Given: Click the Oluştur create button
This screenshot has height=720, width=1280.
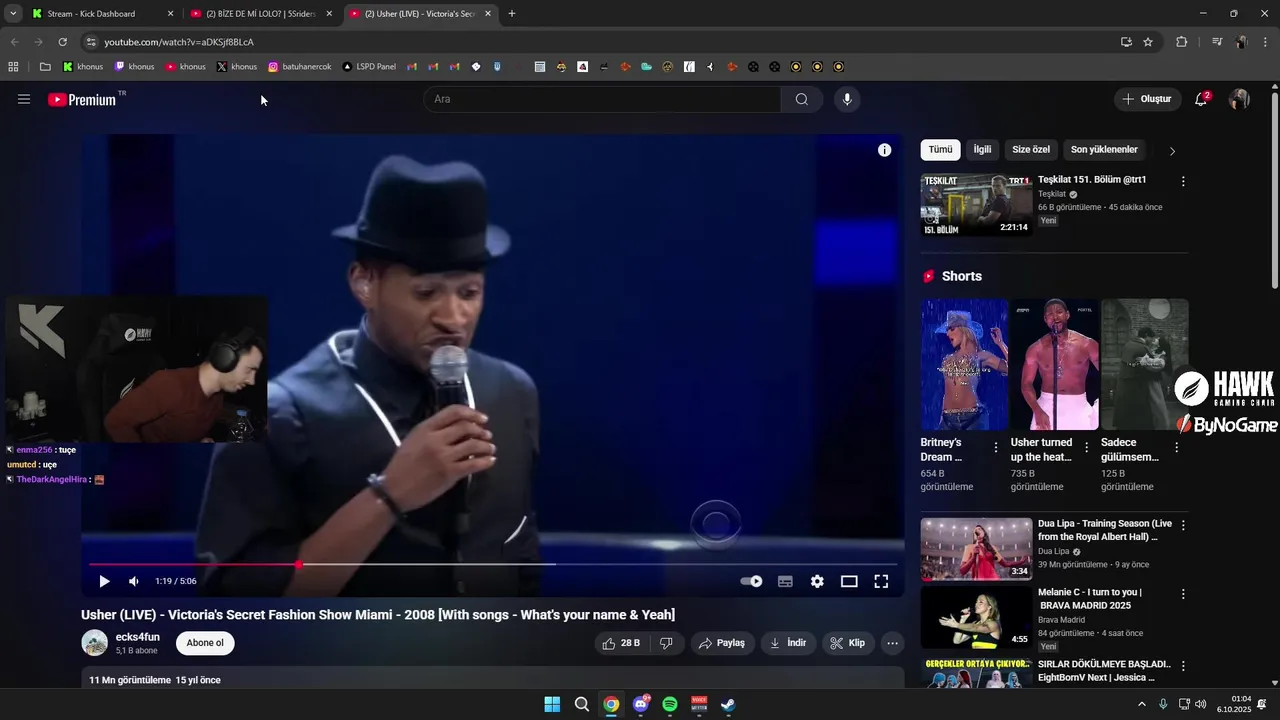Looking at the screenshot, I should (1147, 99).
